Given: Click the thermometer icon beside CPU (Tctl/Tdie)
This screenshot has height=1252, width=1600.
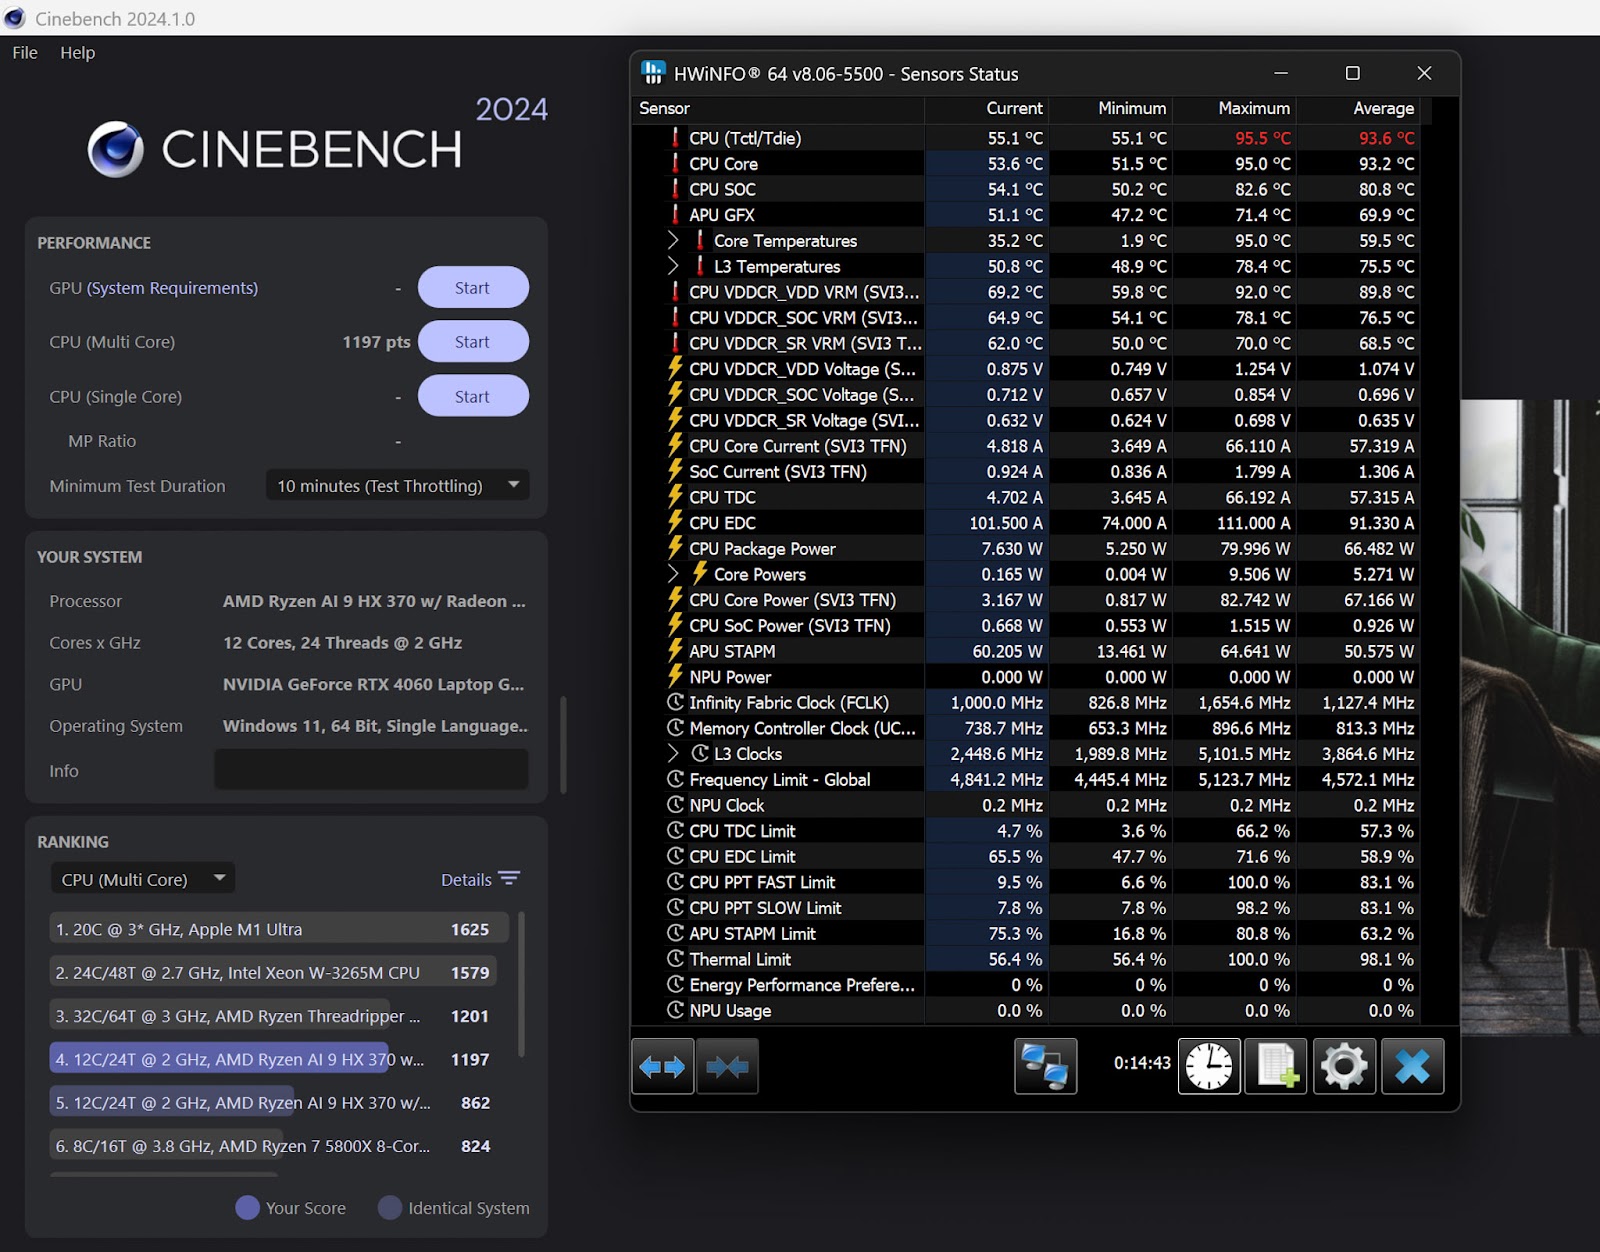Looking at the screenshot, I should tap(675, 138).
